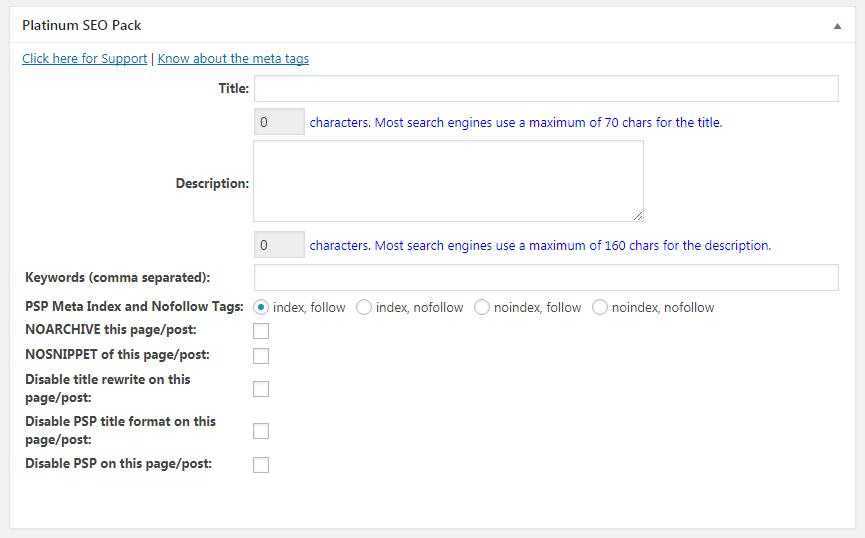This screenshot has width=865, height=538.
Task: Choose the noindex, follow radio option
Action: (482, 308)
